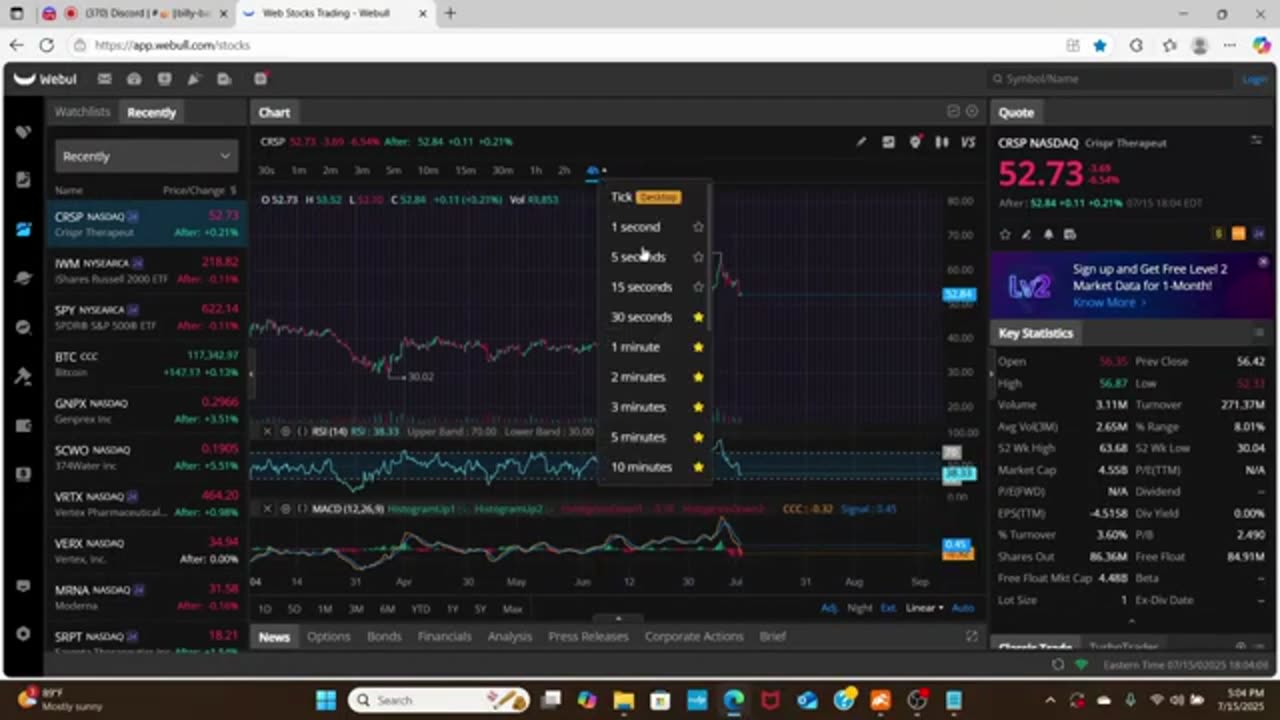Open the Options tab below chart
The width and height of the screenshot is (1280, 720).
pos(328,636)
